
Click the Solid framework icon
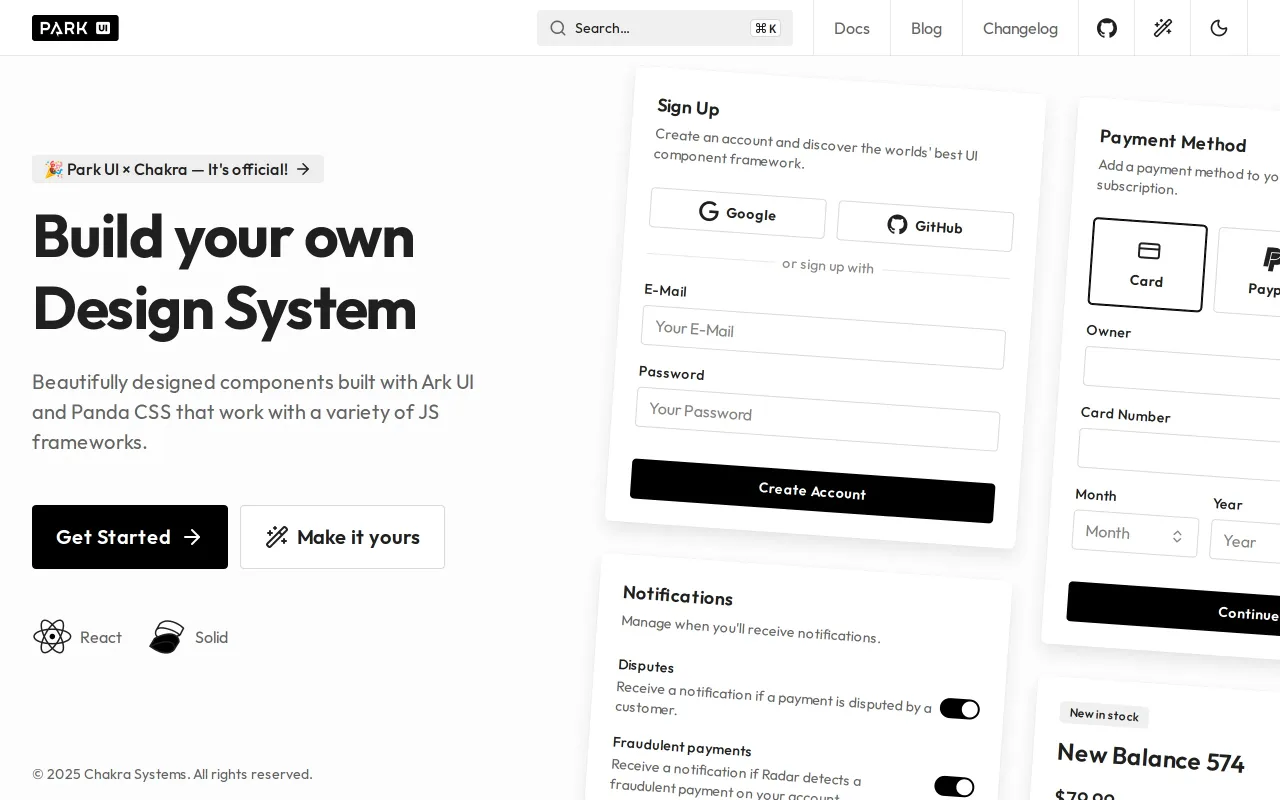[x=167, y=637]
